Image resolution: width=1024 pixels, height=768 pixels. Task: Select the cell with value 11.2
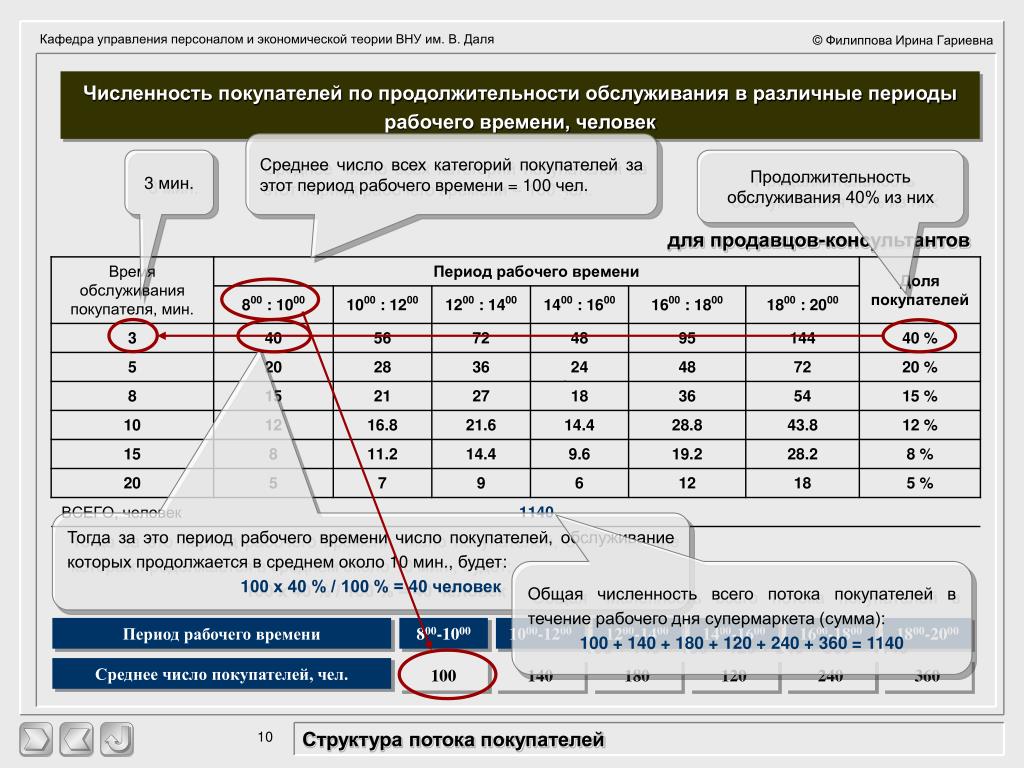382,455
